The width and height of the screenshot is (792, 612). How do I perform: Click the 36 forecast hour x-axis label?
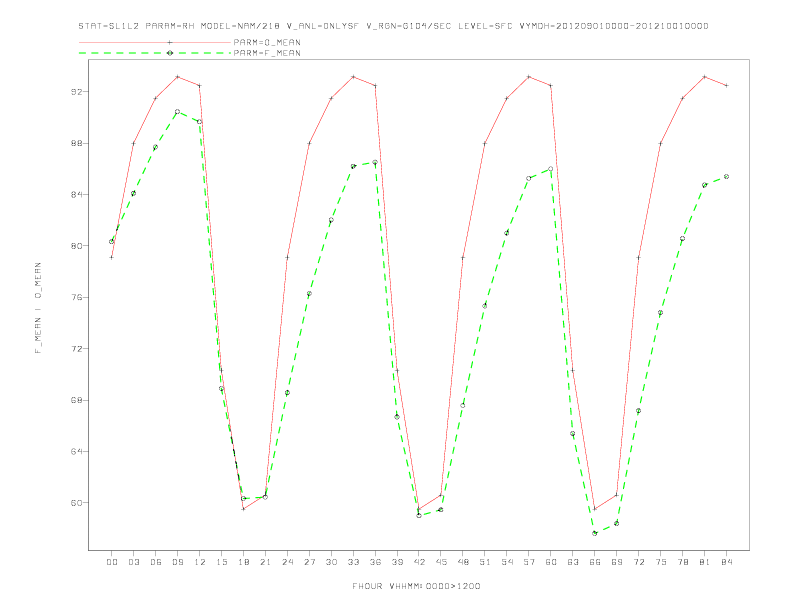coord(375,562)
